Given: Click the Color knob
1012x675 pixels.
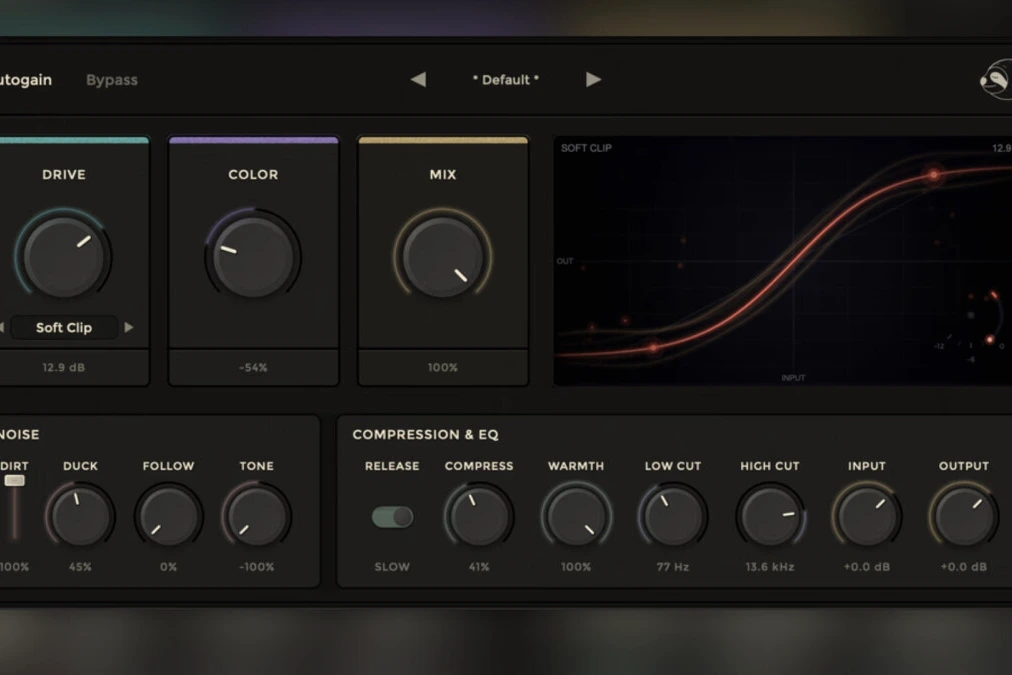Looking at the screenshot, I should 253,256.
